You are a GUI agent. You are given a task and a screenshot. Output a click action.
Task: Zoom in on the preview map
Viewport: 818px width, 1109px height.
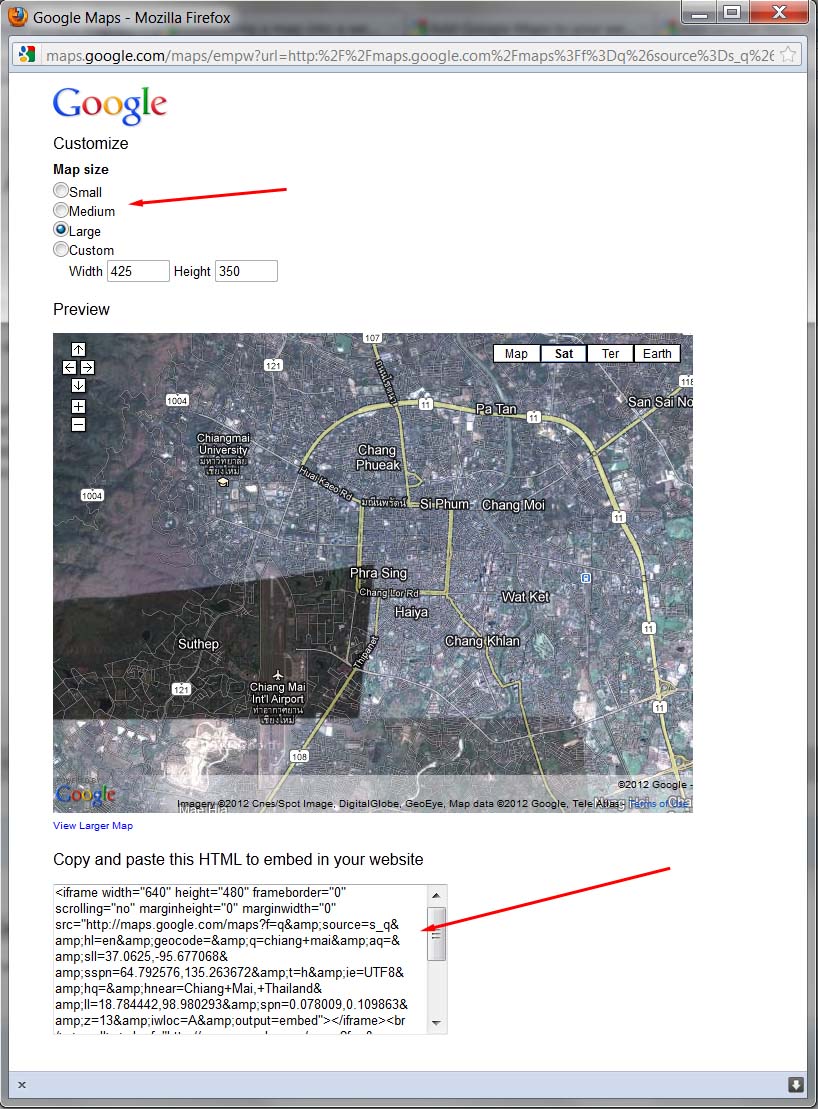pos(78,407)
